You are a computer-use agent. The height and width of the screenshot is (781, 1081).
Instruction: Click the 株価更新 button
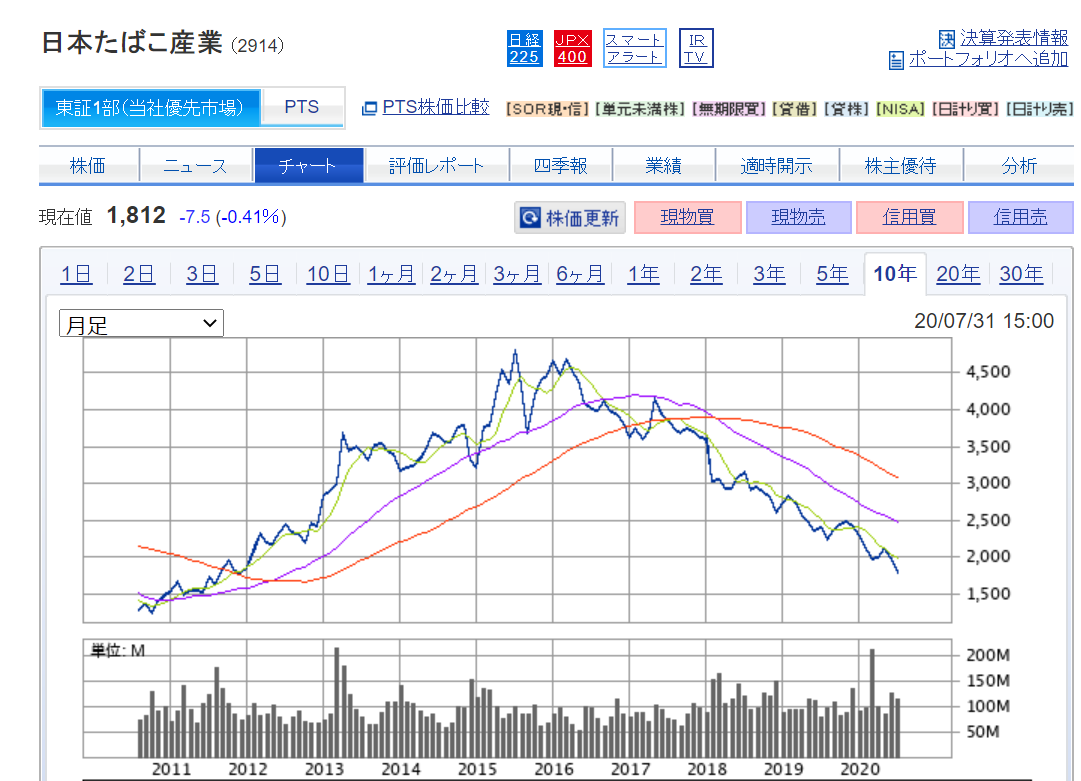570,218
